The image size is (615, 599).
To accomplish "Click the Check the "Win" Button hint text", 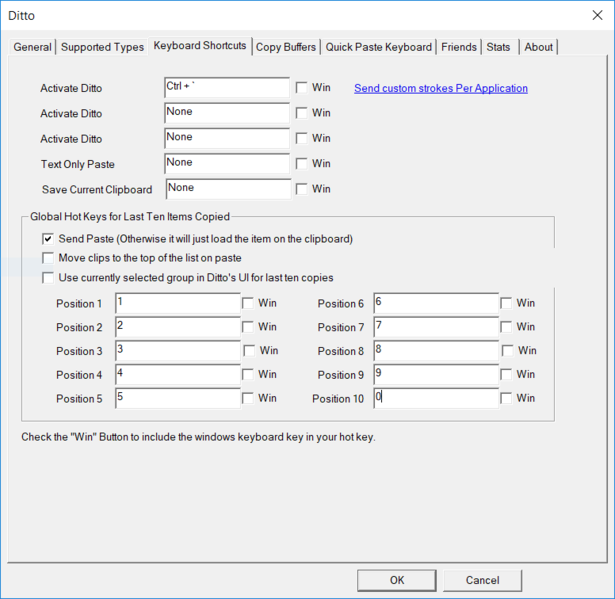I will [x=198, y=437].
